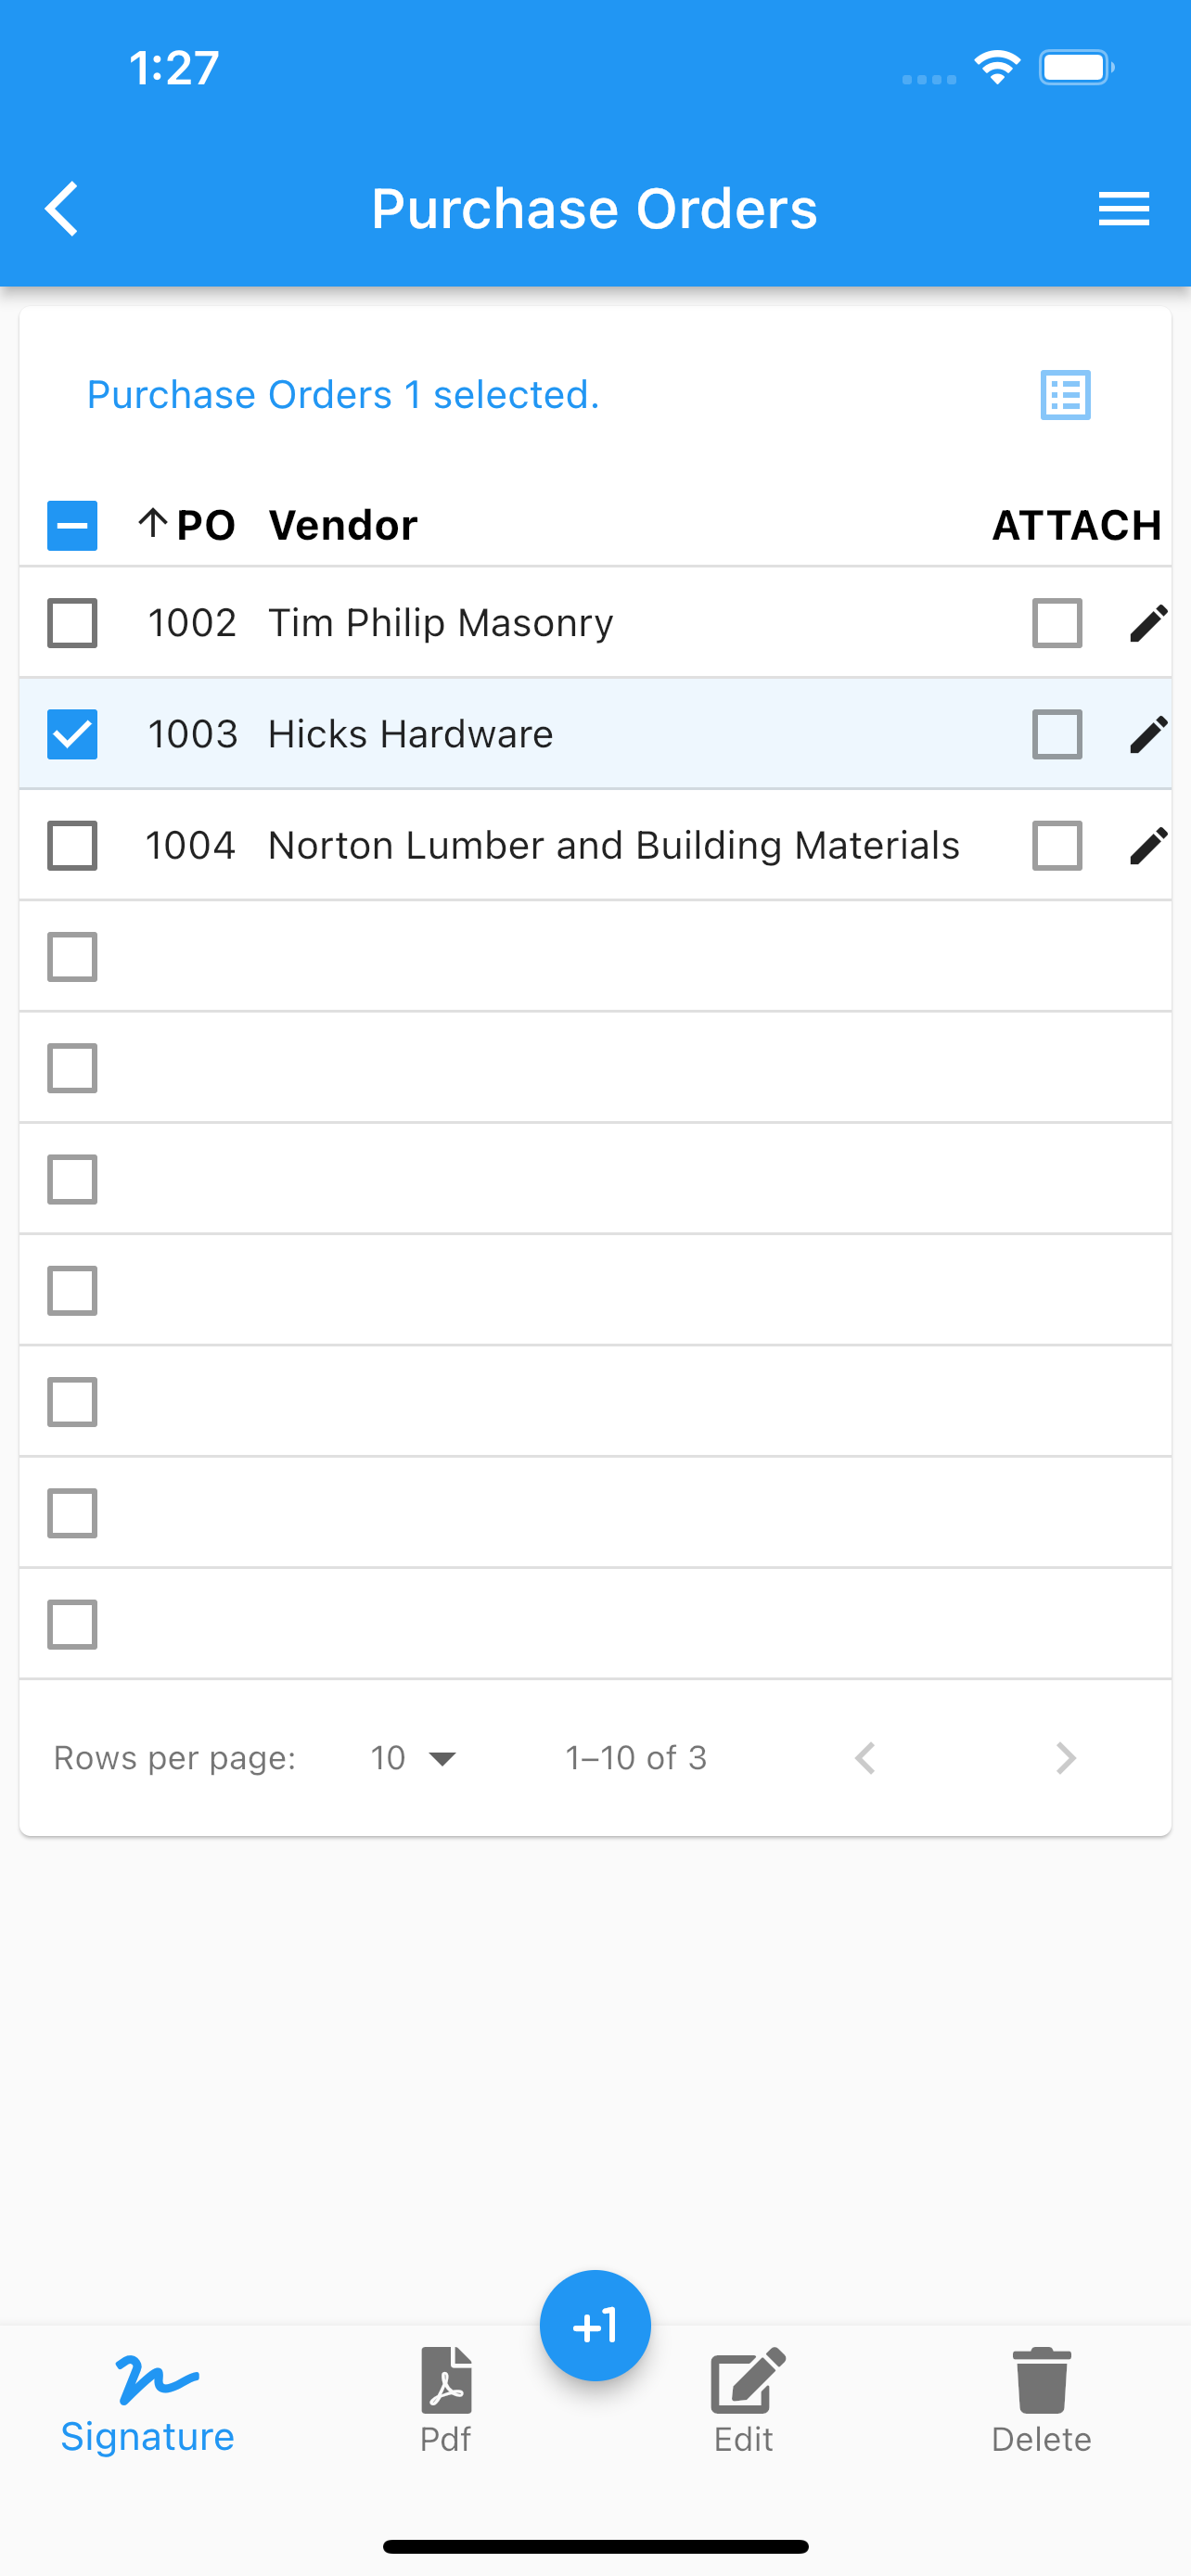
Task: Toggle attach checkbox for PO 1004
Action: click(x=1057, y=846)
